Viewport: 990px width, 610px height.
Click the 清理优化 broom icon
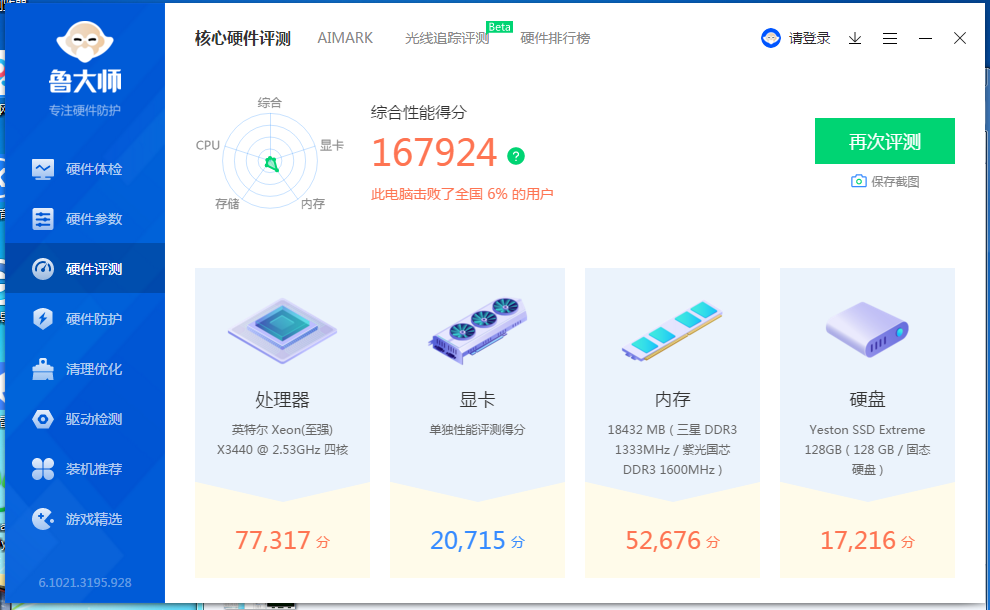(x=43, y=369)
